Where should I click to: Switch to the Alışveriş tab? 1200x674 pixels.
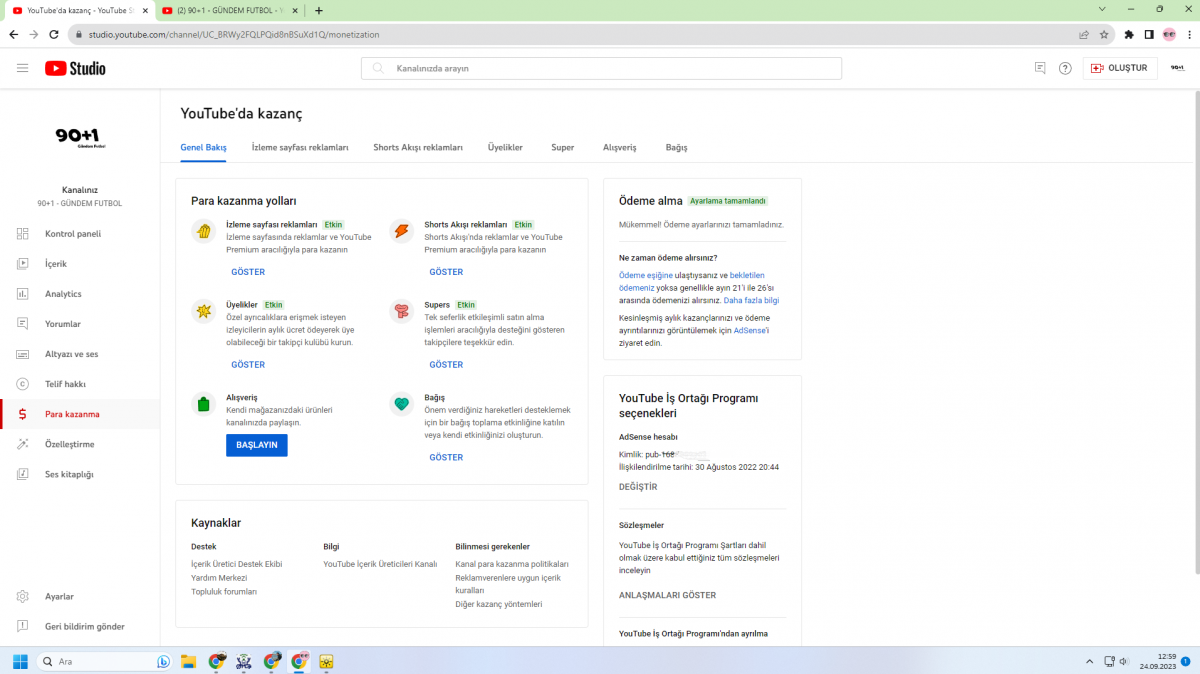pyautogui.click(x=620, y=147)
